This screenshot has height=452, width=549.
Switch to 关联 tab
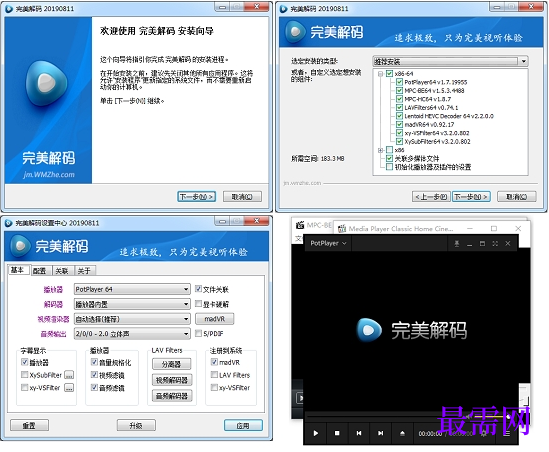click(62, 271)
